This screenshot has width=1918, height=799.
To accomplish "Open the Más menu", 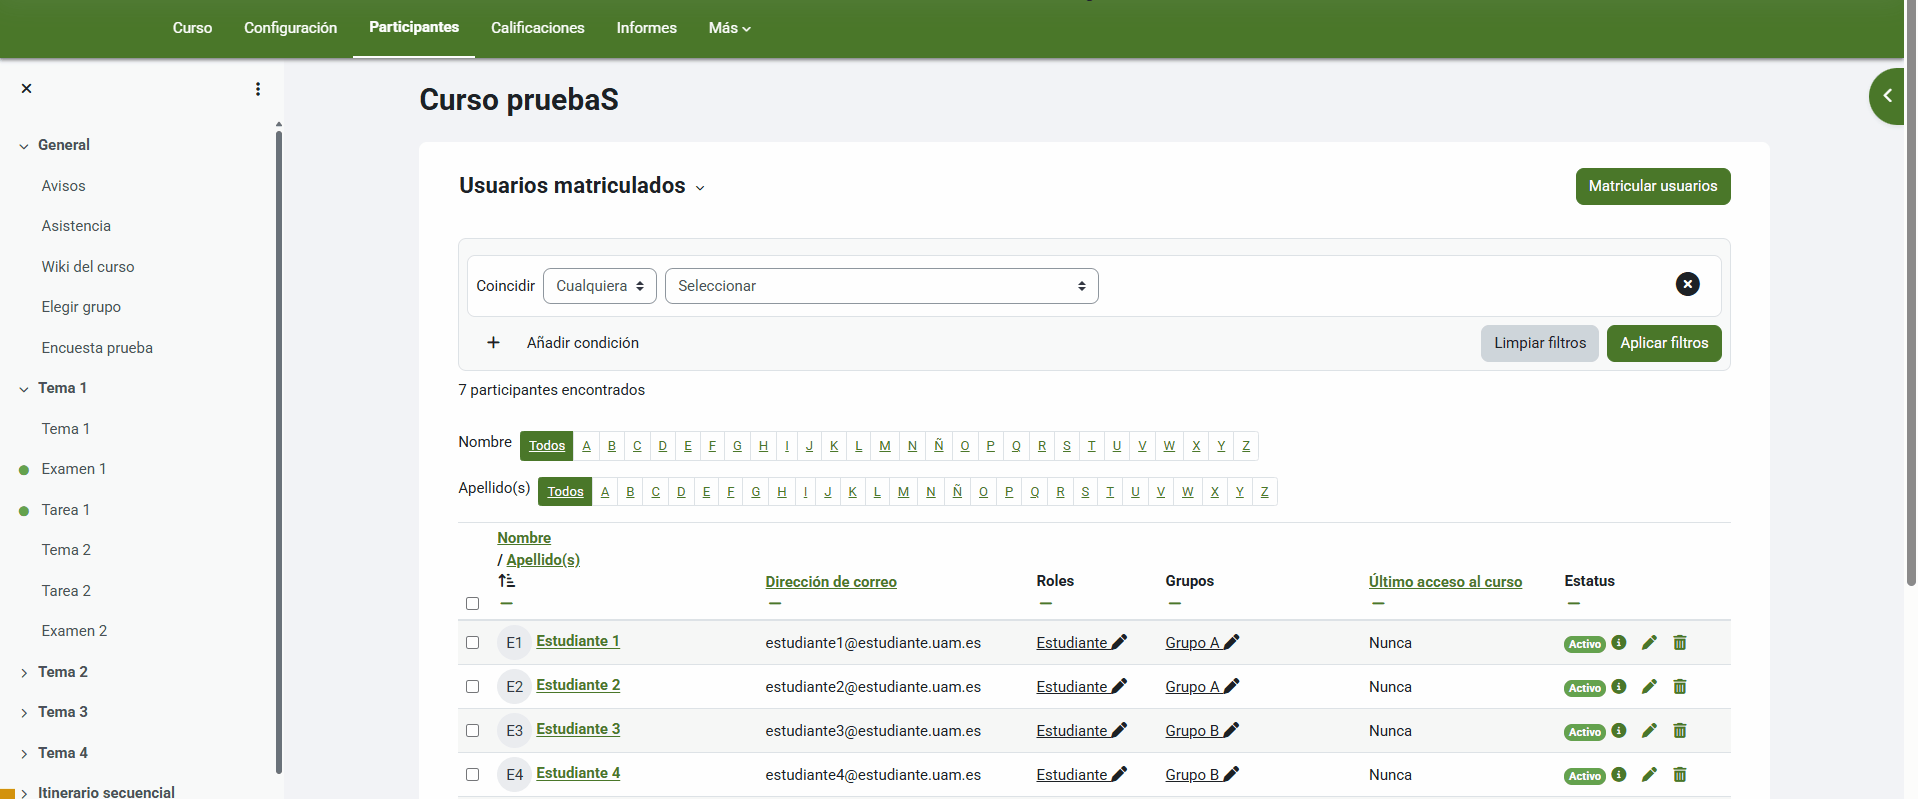I will (x=729, y=28).
